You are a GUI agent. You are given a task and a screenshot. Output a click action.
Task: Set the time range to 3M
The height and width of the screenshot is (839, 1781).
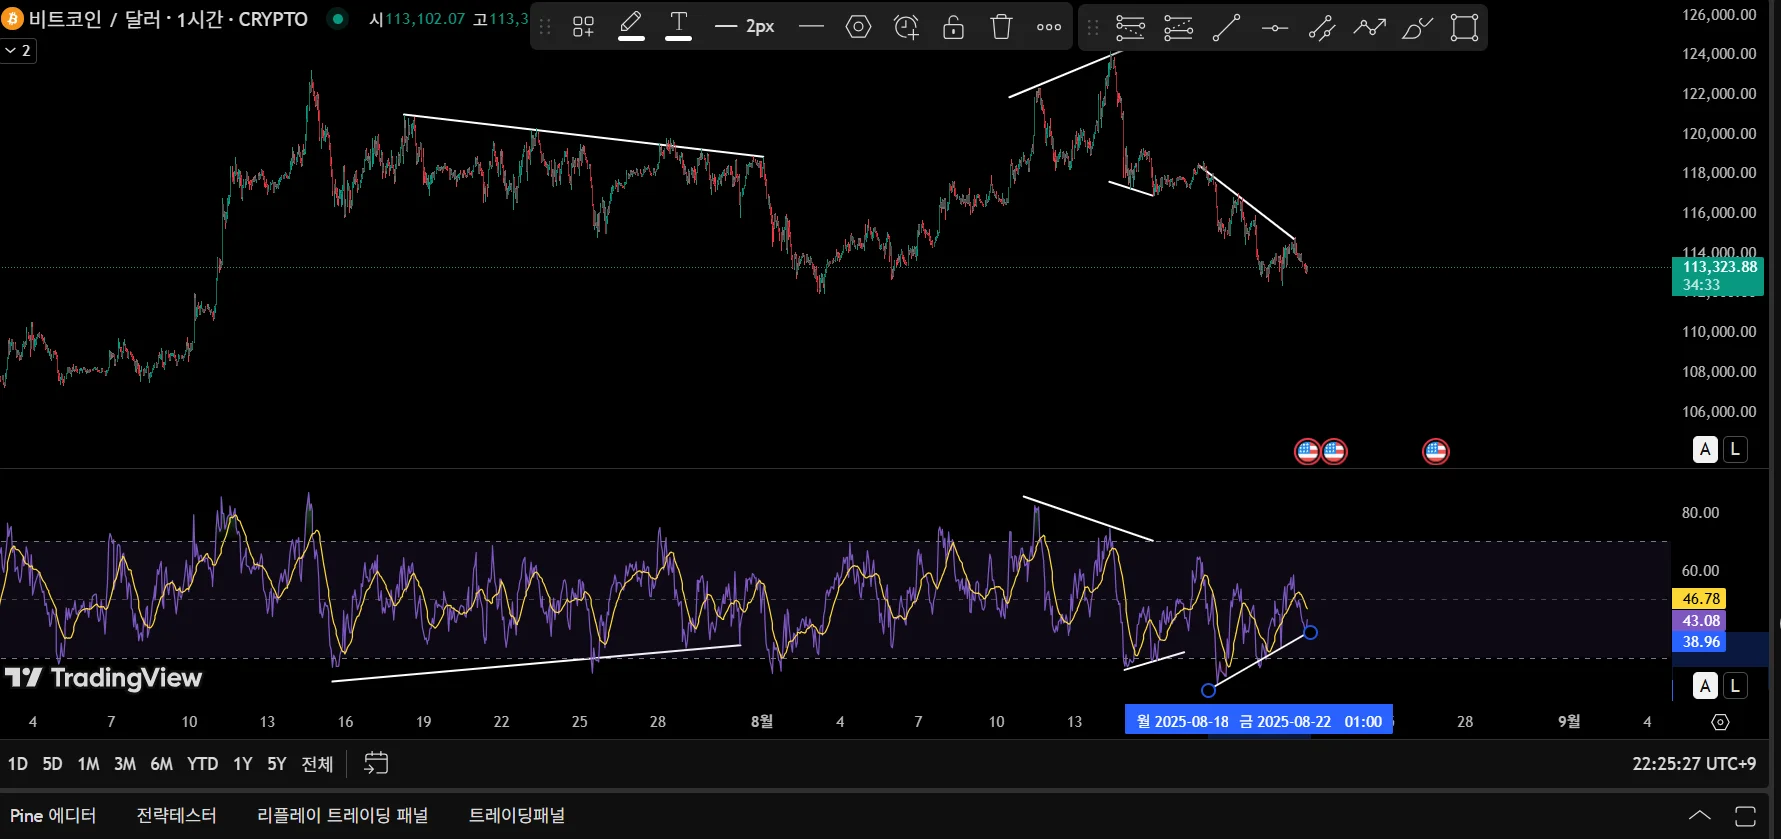[x=124, y=764]
